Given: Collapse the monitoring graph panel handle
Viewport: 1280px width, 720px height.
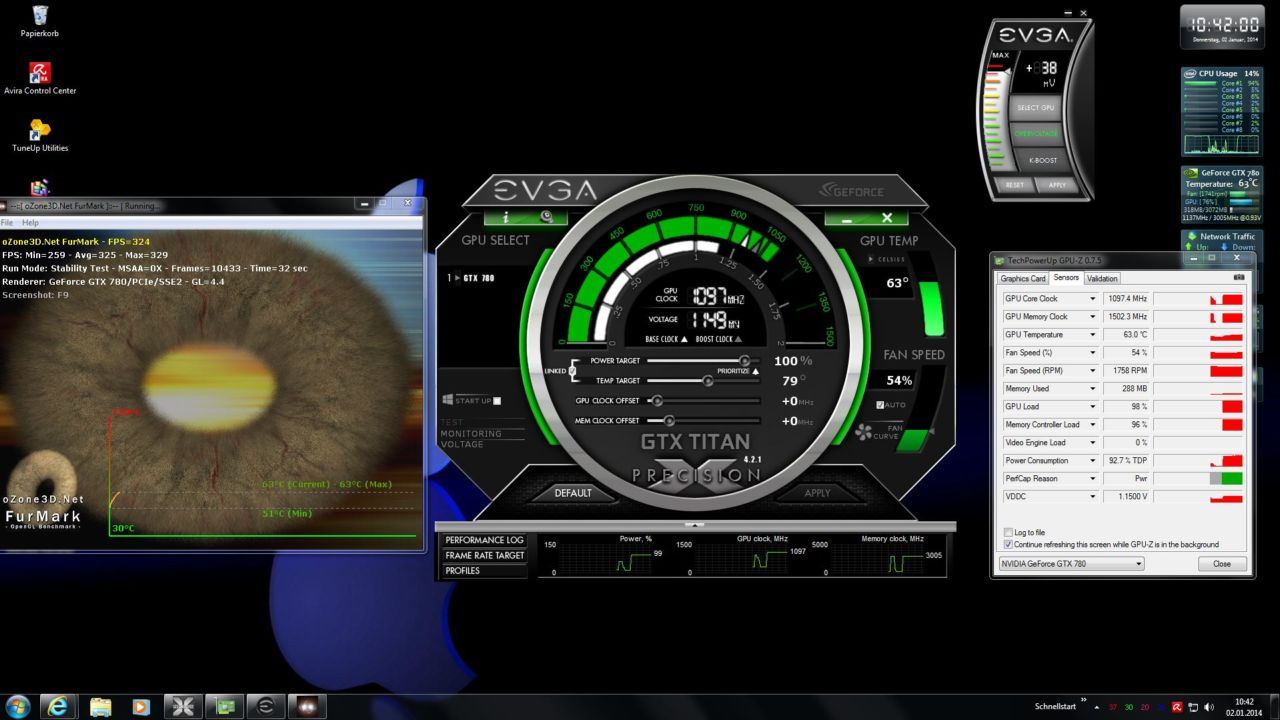Looking at the screenshot, I should pyautogui.click(x=696, y=525).
